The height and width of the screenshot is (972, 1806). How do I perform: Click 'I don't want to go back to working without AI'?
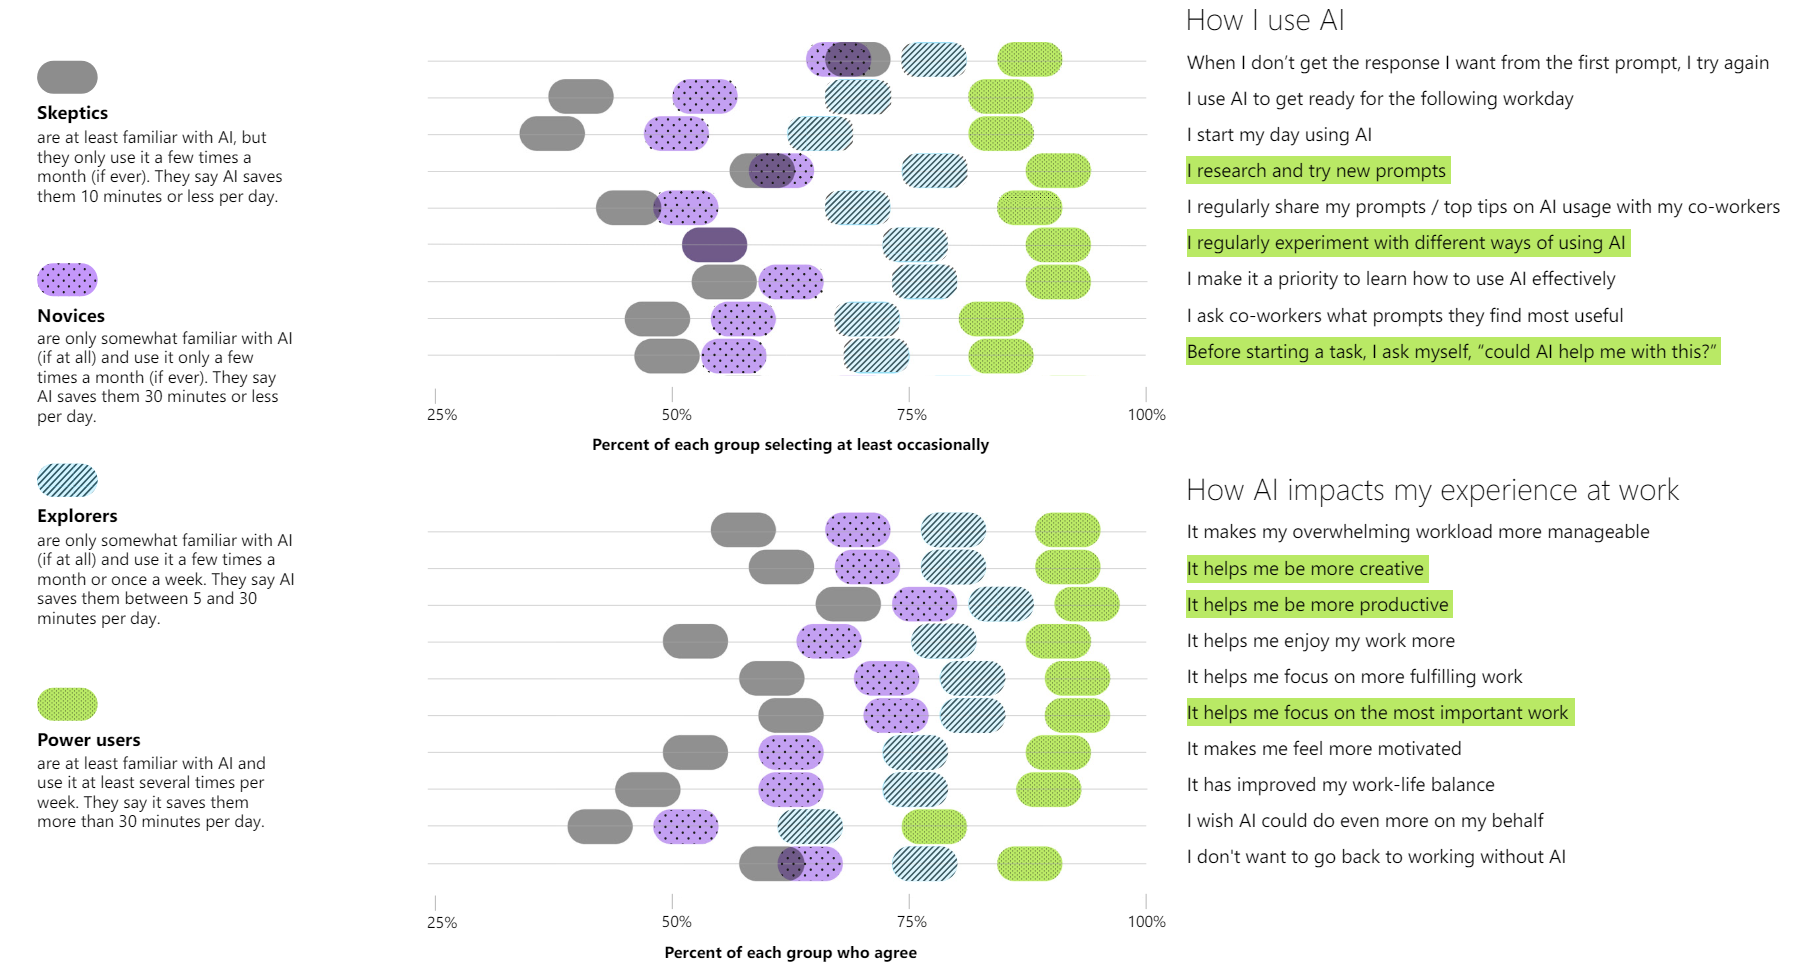[x=1376, y=857]
